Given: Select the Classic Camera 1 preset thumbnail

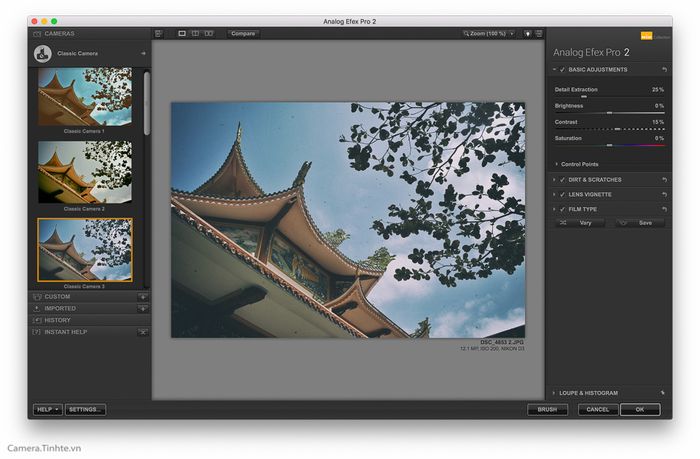Looking at the screenshot, I should (x=85, y=96).
